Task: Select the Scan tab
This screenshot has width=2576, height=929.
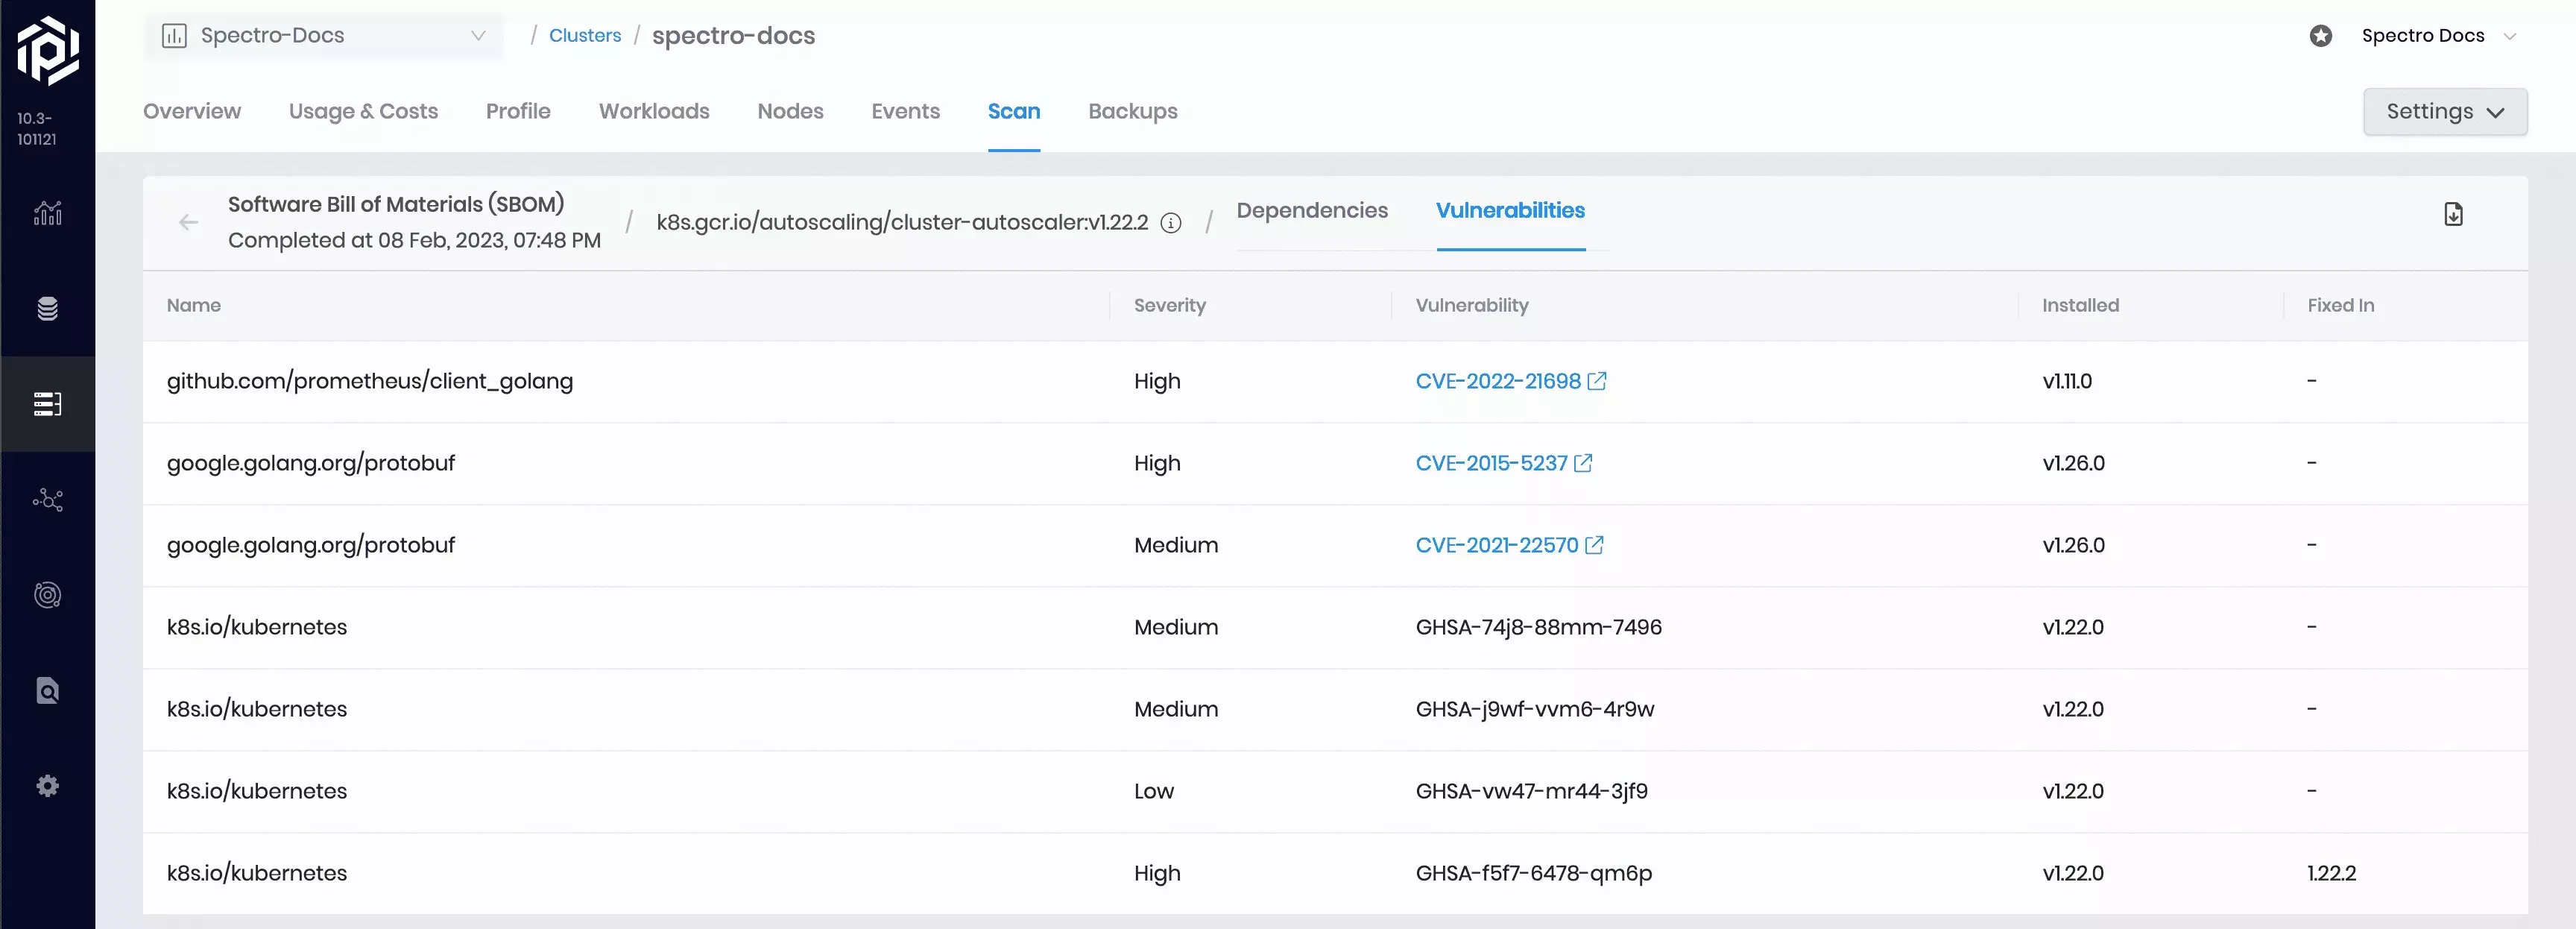Action: pyautogui.click(x=1014, y=110)
